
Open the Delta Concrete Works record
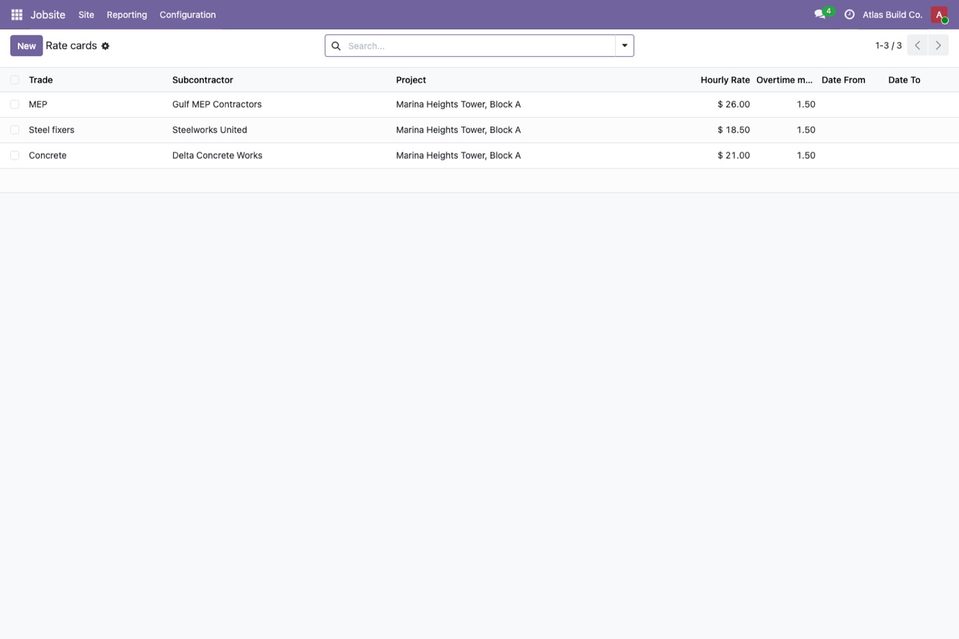[217, 155]
